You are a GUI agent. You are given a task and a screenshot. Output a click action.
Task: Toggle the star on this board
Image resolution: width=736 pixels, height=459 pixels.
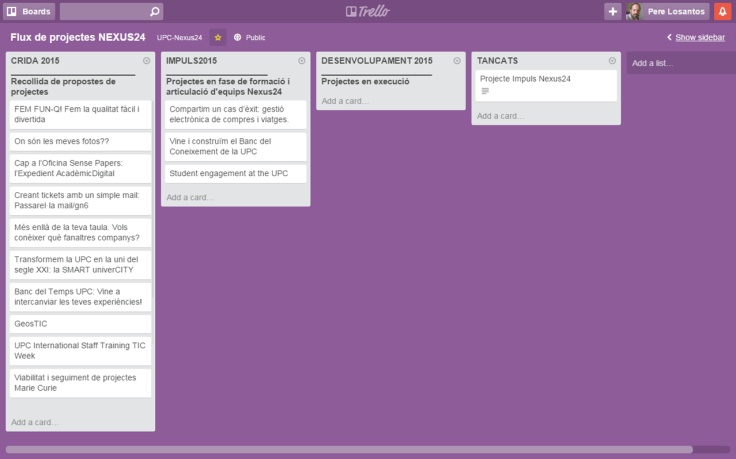(218, 37)
